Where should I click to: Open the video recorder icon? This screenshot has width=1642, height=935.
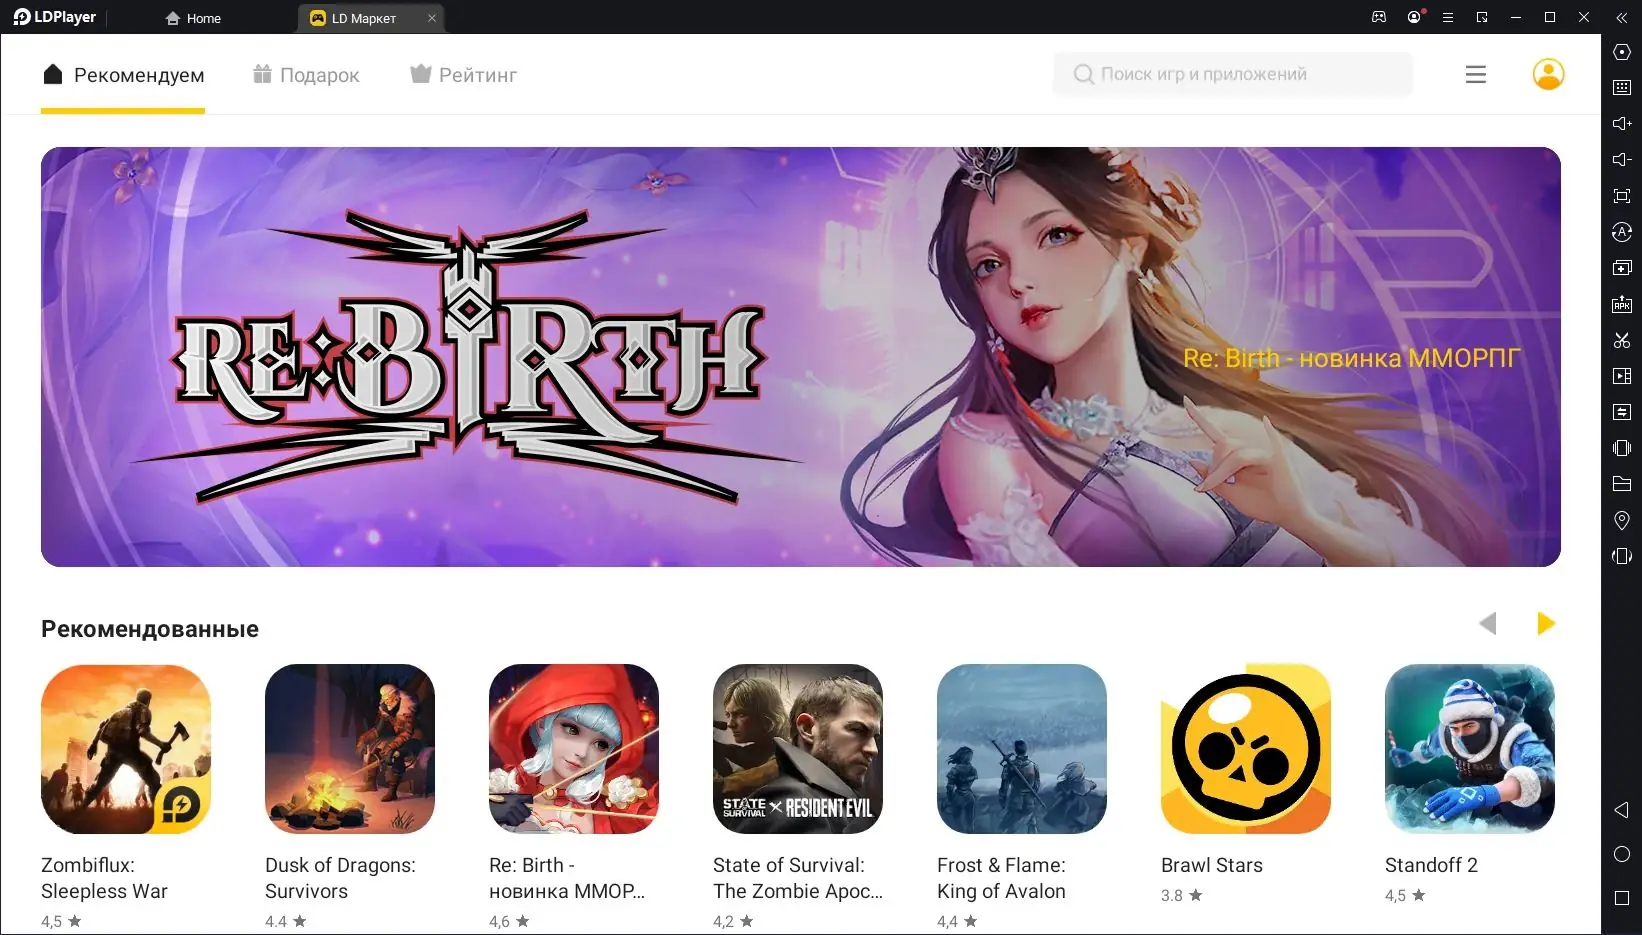point(1622,376)
